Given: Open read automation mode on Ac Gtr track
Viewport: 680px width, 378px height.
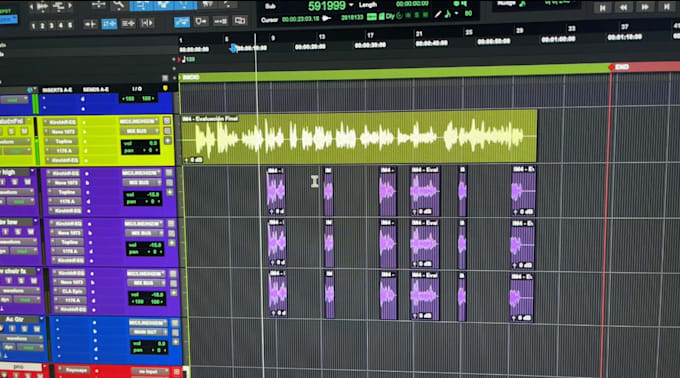Looking at the screenshot, I should [x=29, y=348].
